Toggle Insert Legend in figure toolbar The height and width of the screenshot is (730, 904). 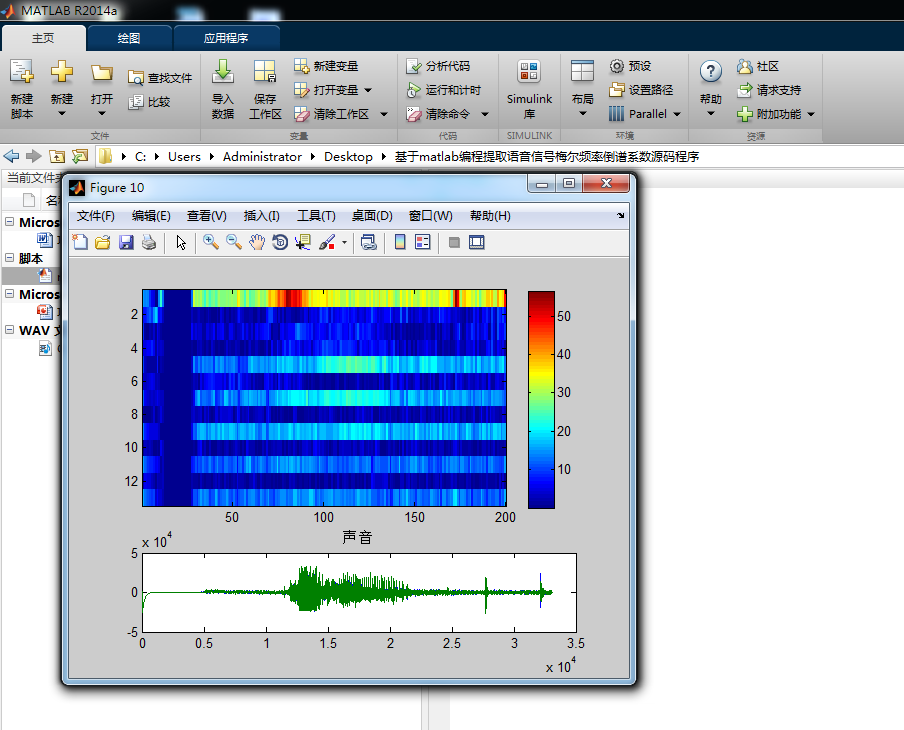[423, 242]
